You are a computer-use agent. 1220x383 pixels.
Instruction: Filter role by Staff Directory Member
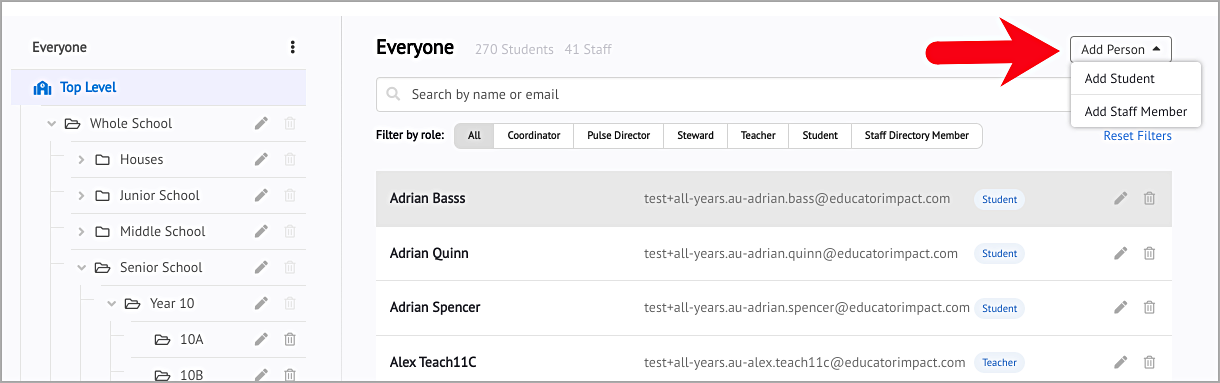916,136
